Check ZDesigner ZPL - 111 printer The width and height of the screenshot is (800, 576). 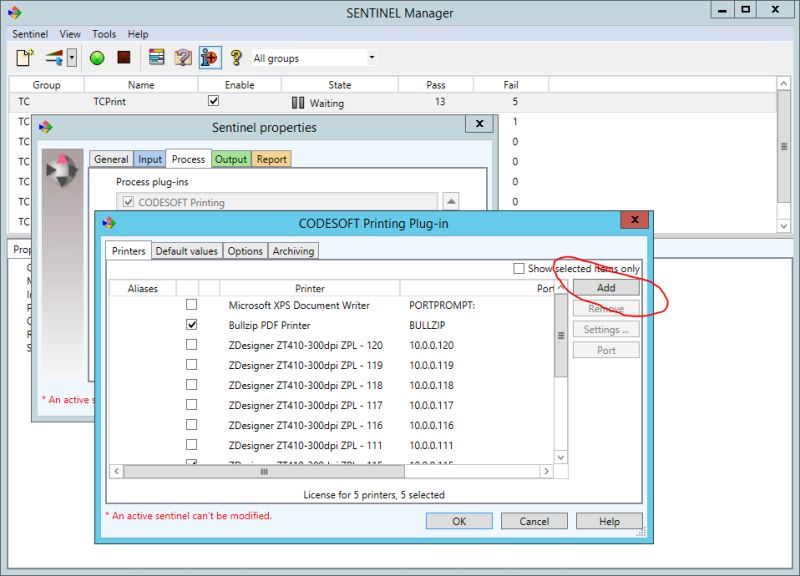click(191, 445)
